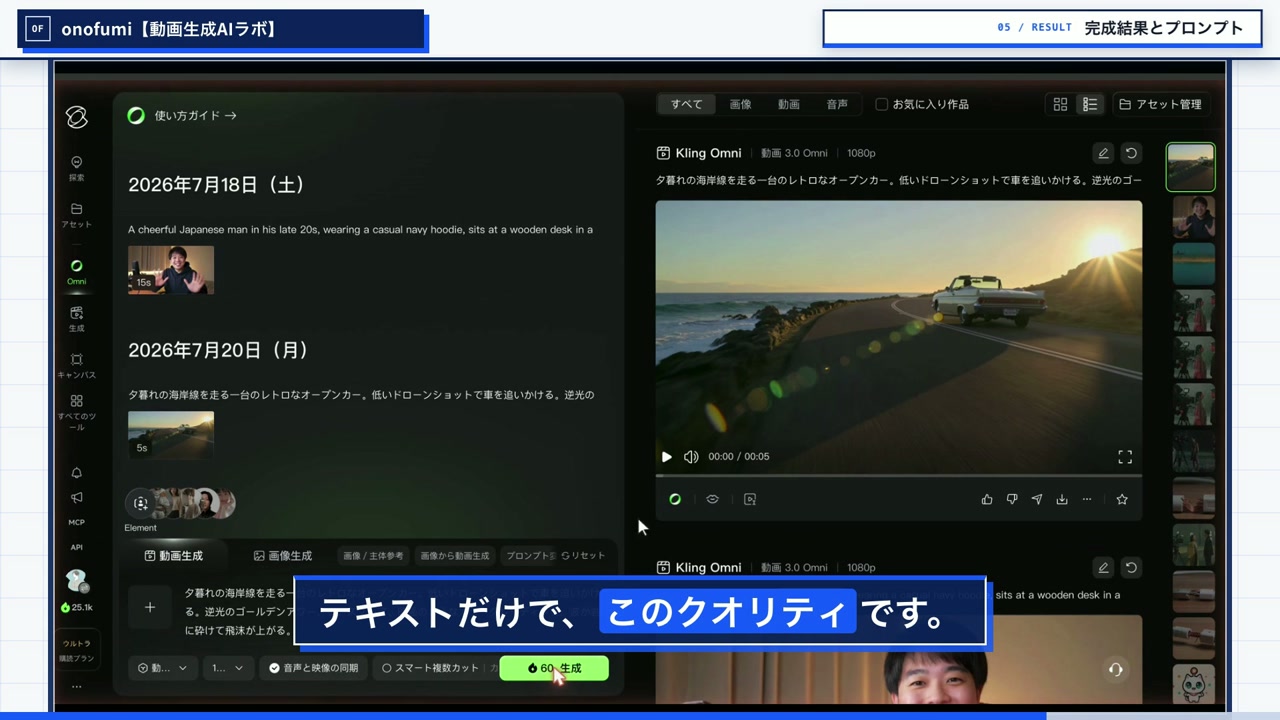Open MCP in the sidebar
This screenshot has width=1280, height=720.
77,522
